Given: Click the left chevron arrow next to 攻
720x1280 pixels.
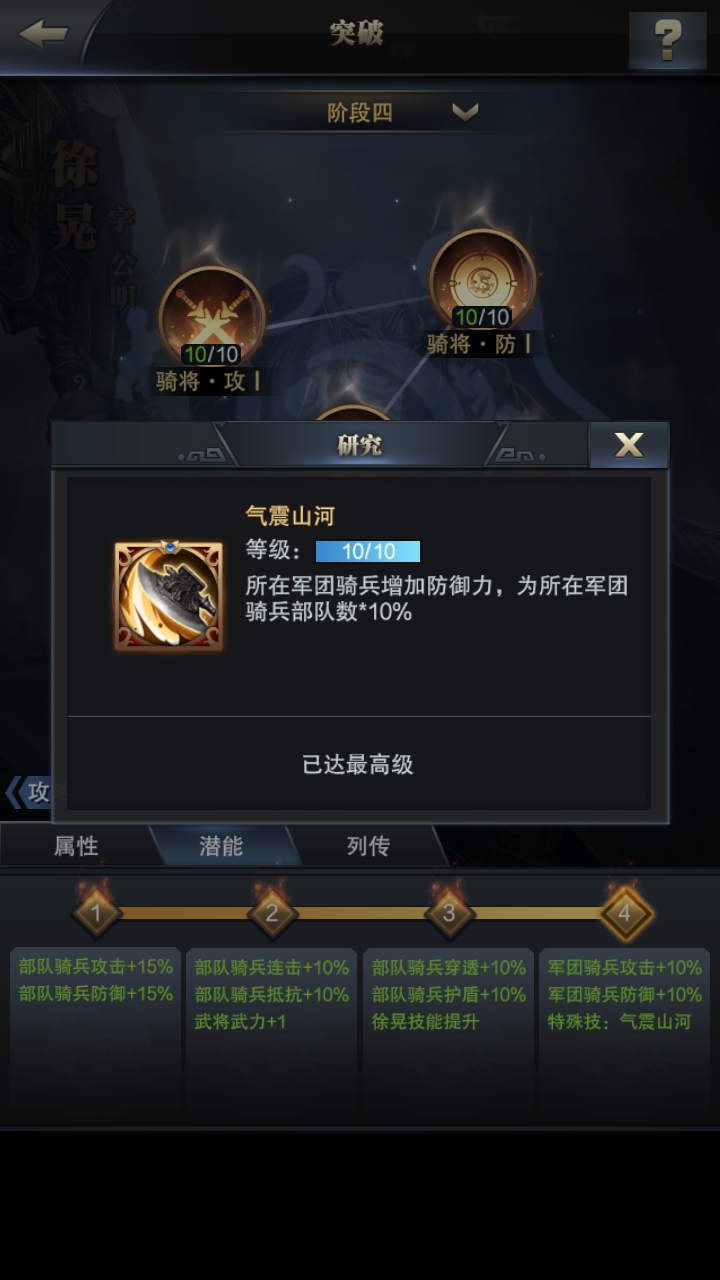Looking at the screenshot, I should (x=12, y=793).
